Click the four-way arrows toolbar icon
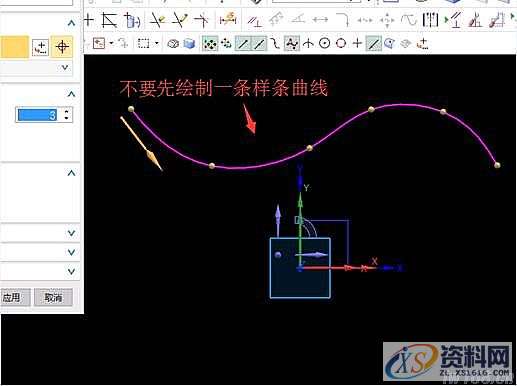The width and height of the screenshot is (517, 386). click(x=387, y=20)
